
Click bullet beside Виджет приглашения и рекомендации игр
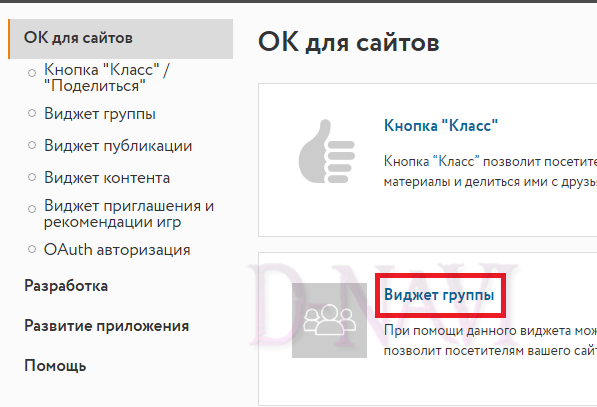coord(32,209)
